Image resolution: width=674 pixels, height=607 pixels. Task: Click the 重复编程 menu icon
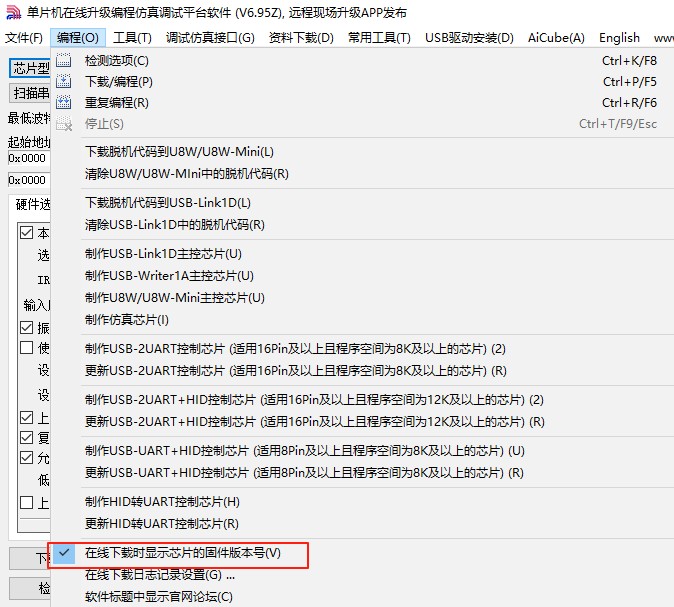[x=64, y=103]
